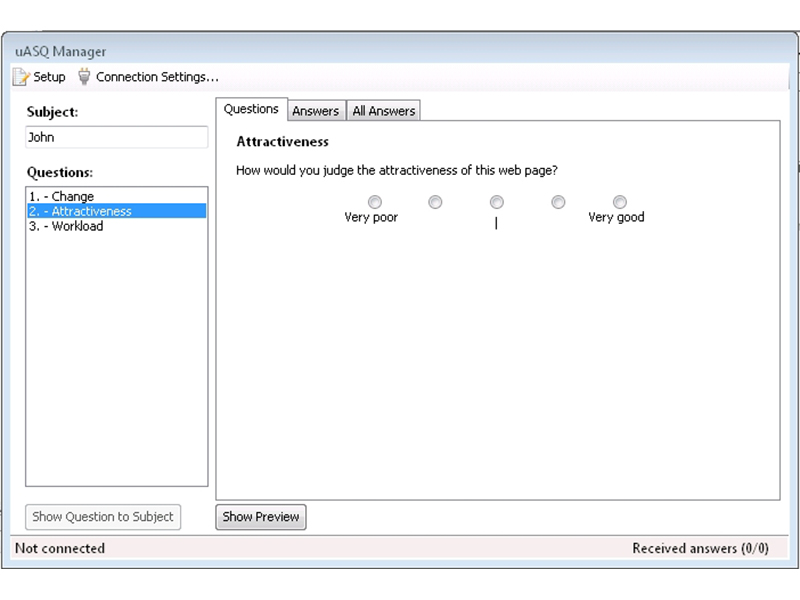Screen dimensions: 800x600
Task: Click the Not connected status text
Action: (x=60, y=548)
